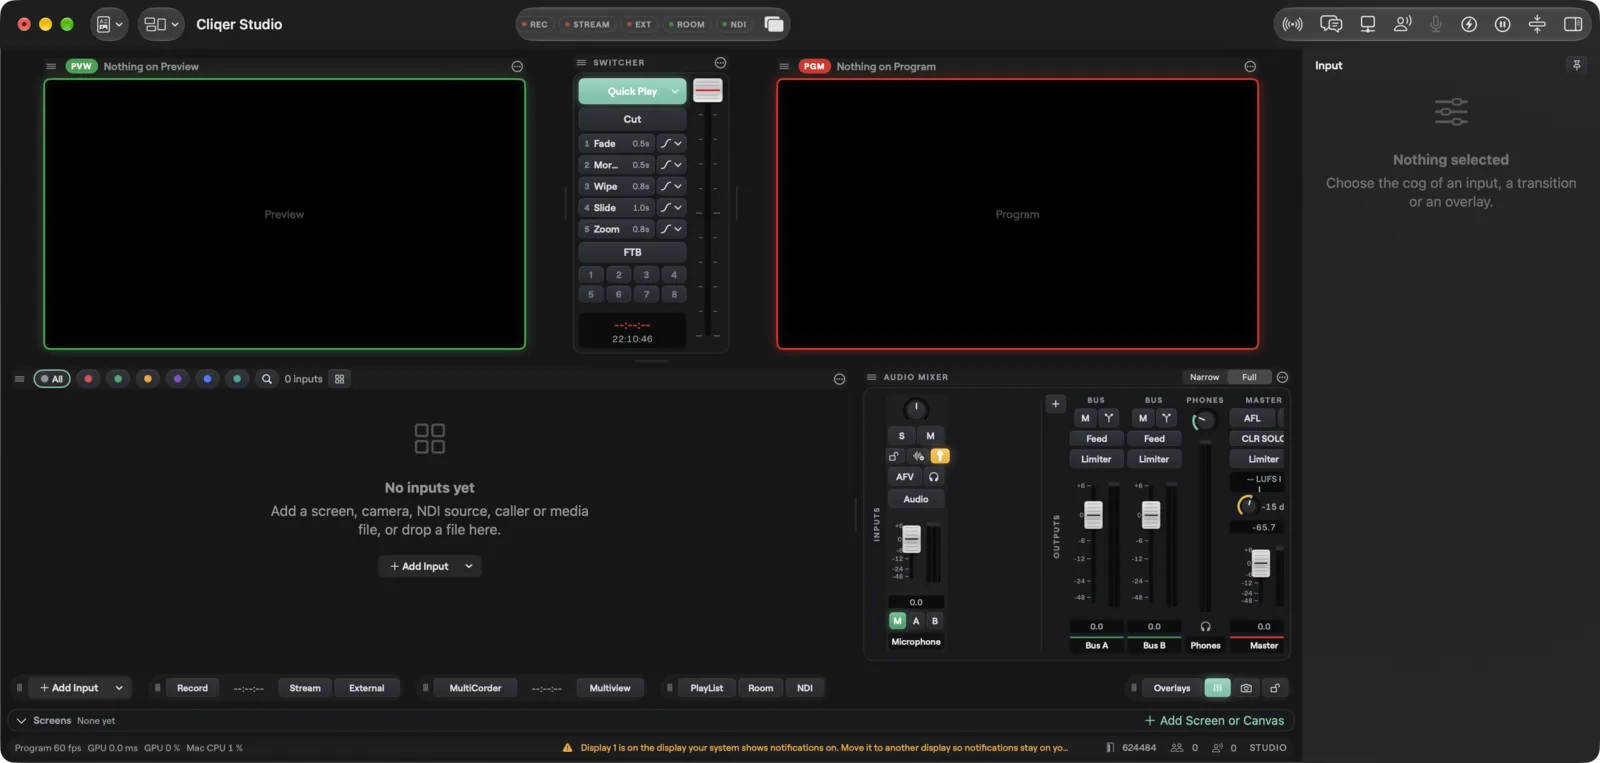Image resolution: width=1600 pixels, height=763 pixels.
Task: Click the speaking person icon in top toolbar
Action: [x=1402, y=24]
